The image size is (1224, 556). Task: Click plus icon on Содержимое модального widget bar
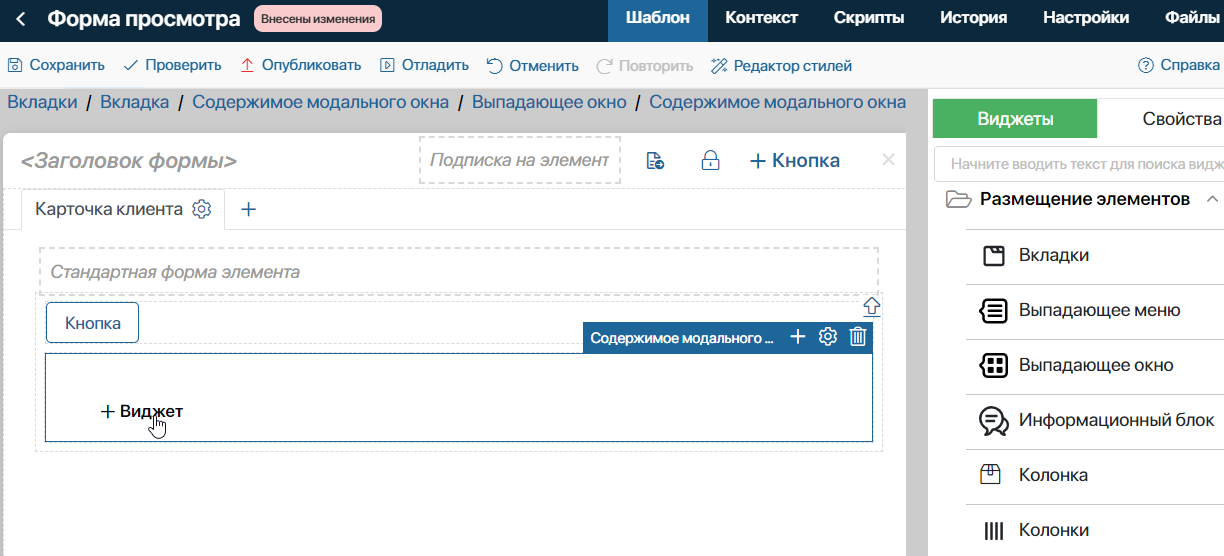click(798, 337)
